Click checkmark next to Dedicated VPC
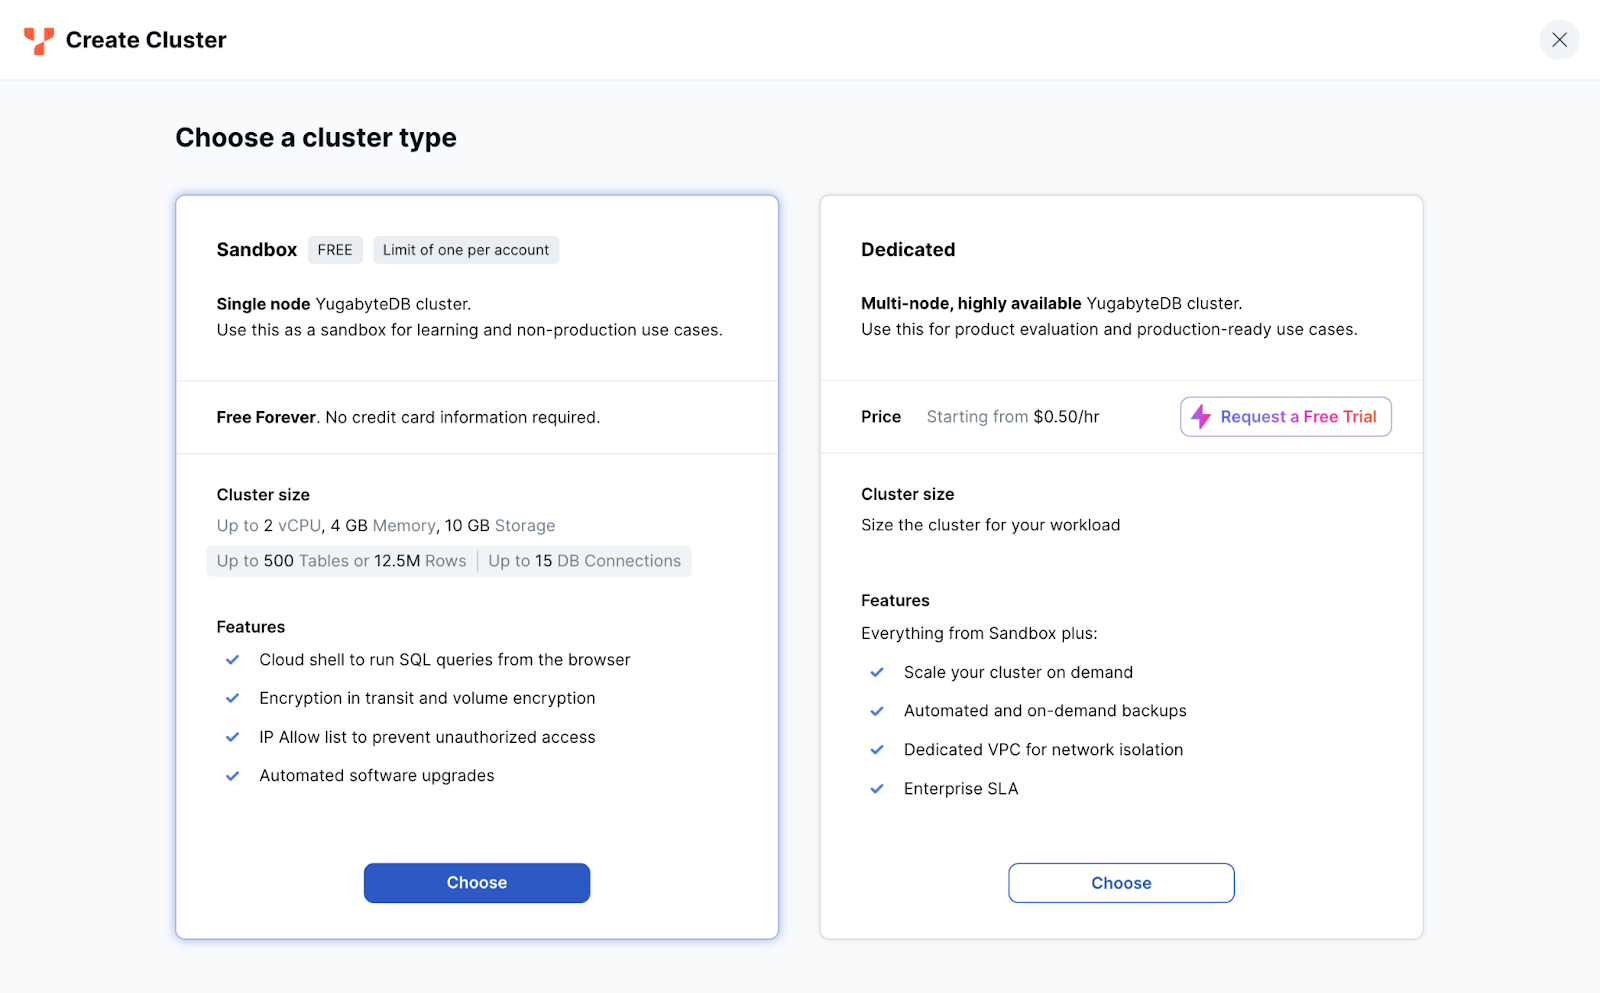 pyautogui.click(x=877, y=750)
